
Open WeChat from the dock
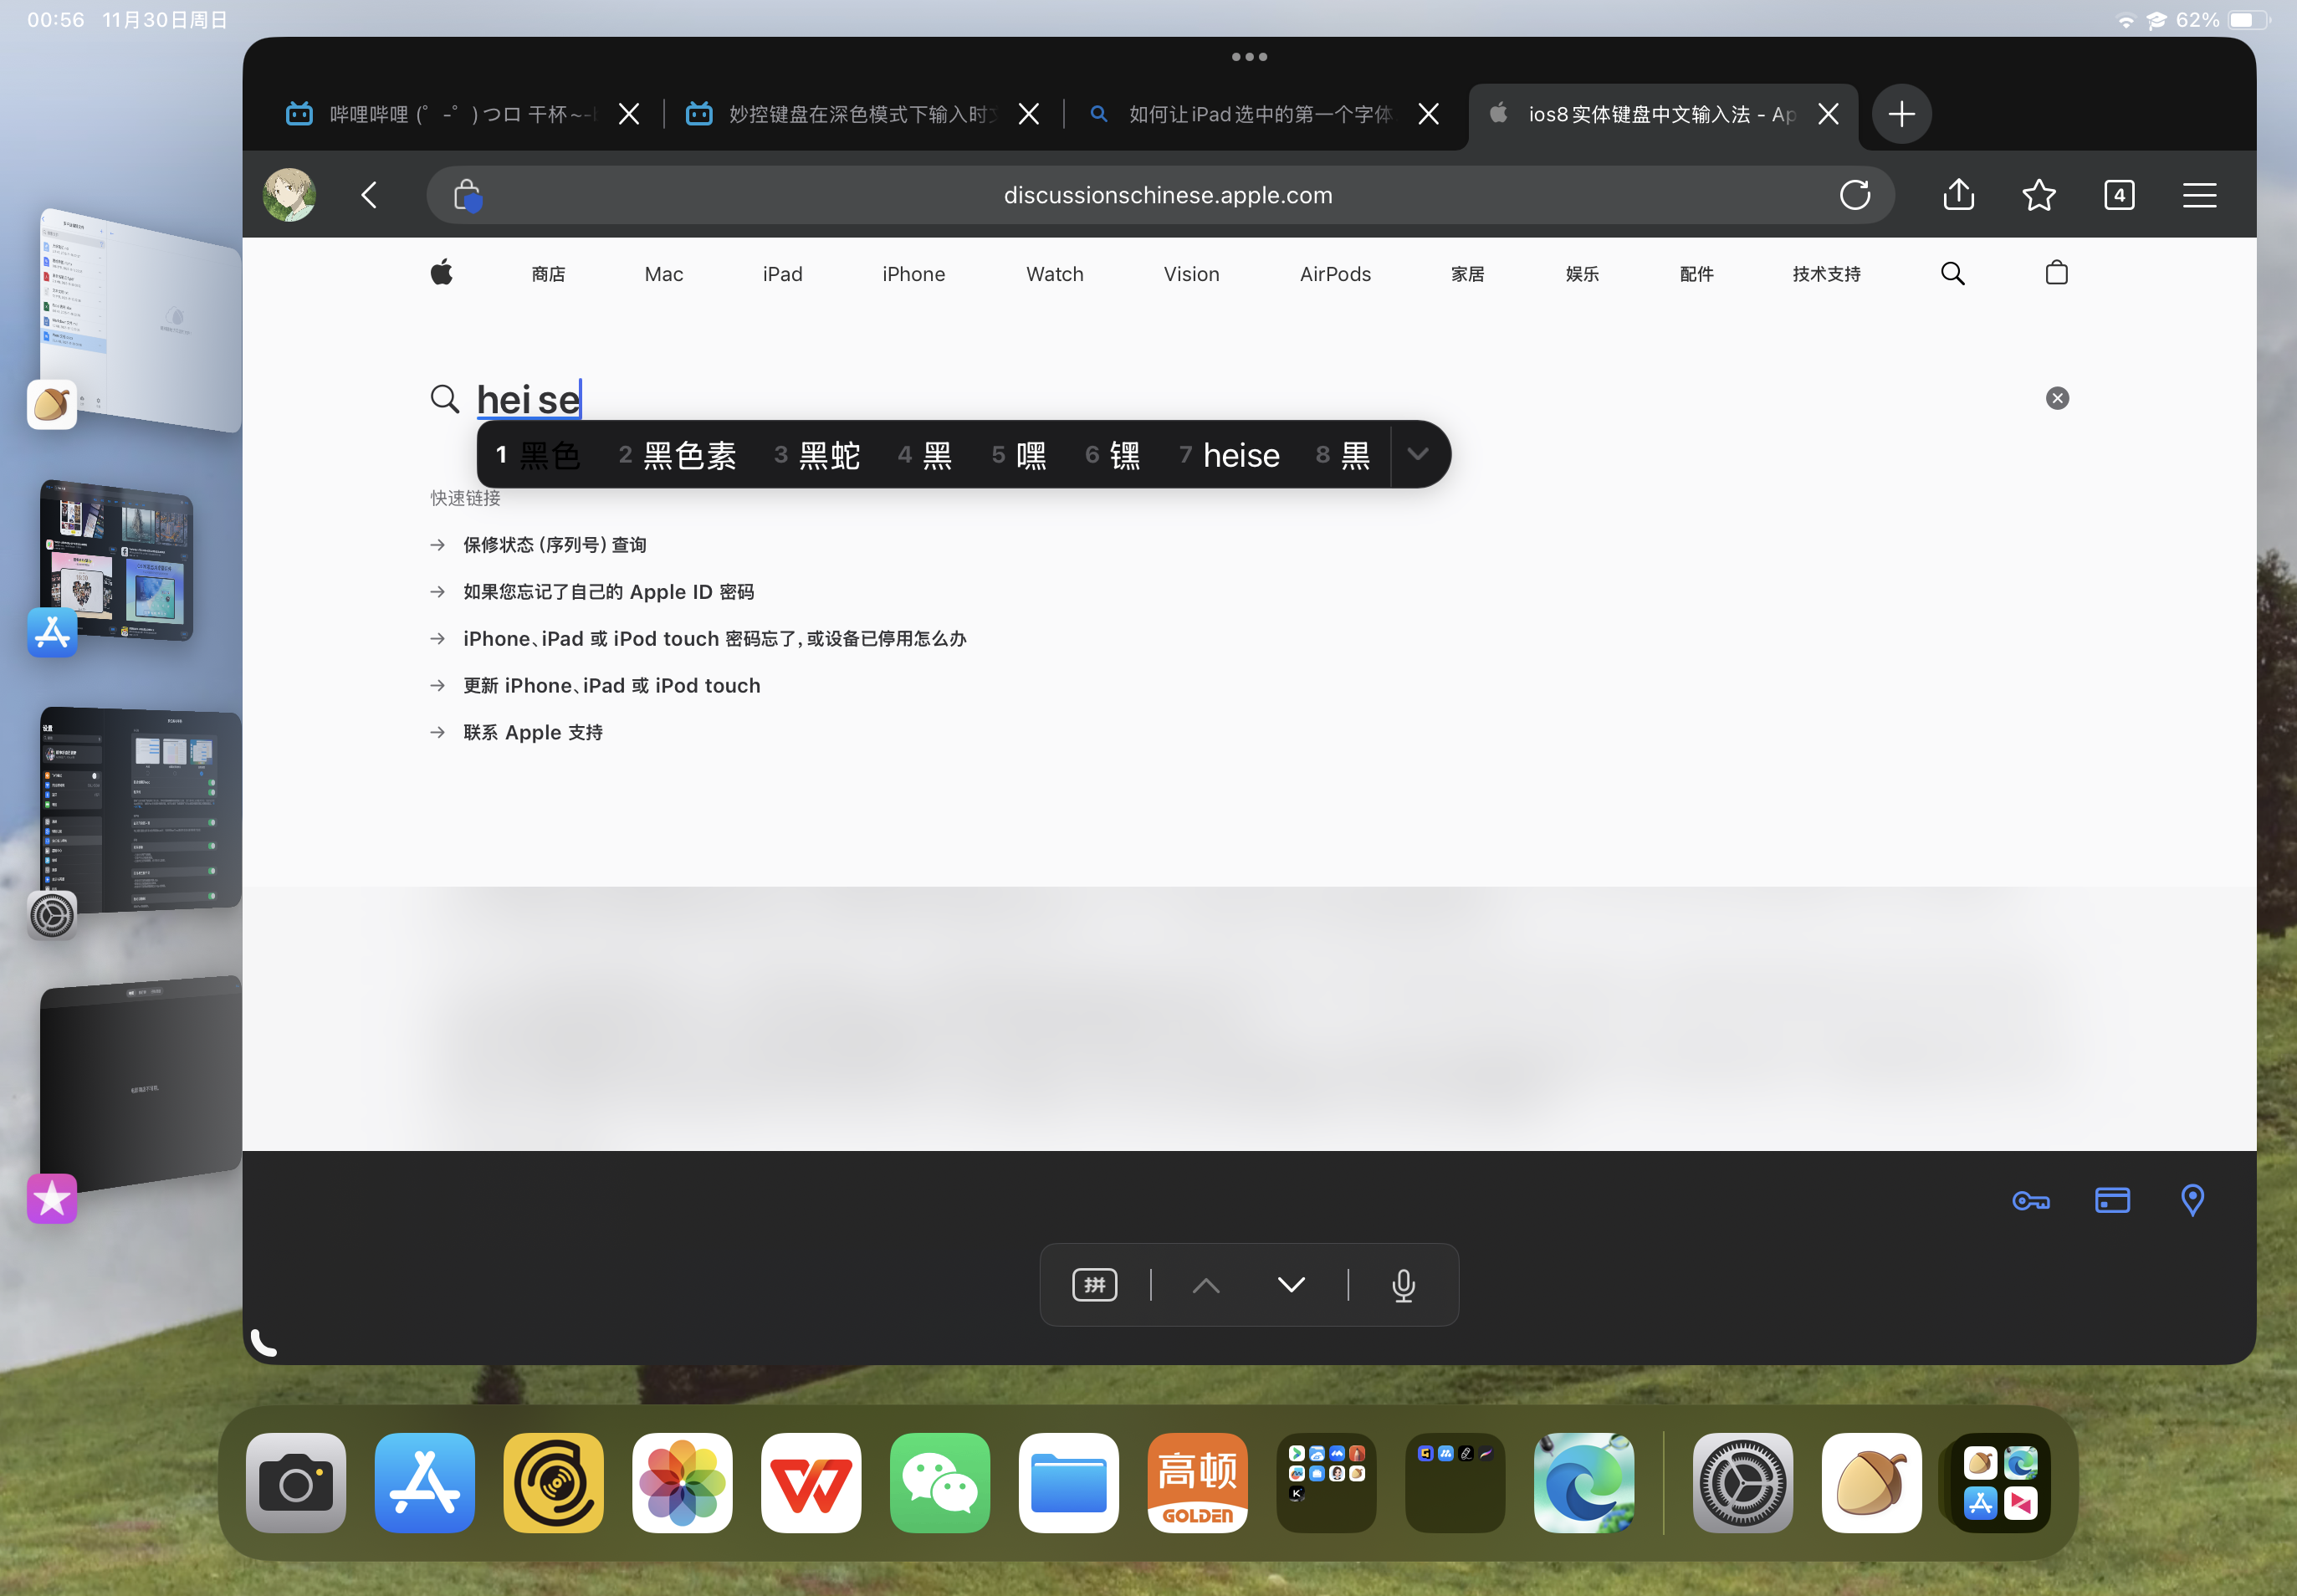pyautogui.click(x=939, y=1482)
